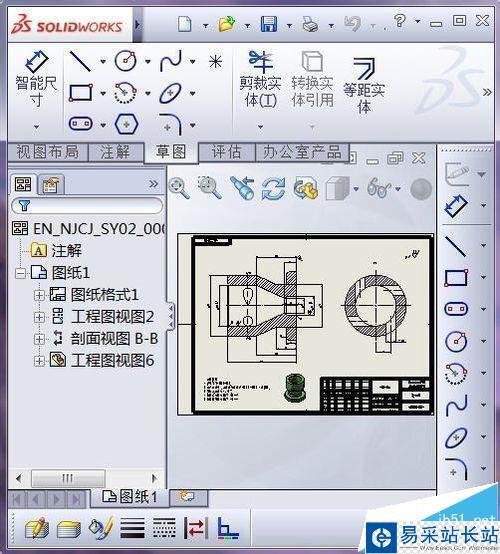
Task: Expand 工程图视图6 tree node
Action: coord(39,361)
